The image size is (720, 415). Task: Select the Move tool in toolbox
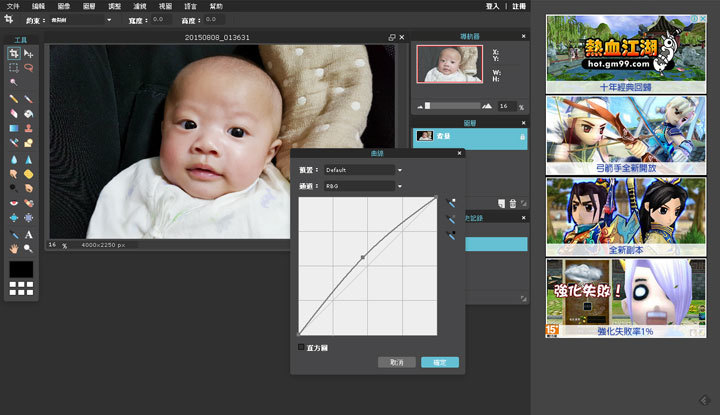[29, 53]
